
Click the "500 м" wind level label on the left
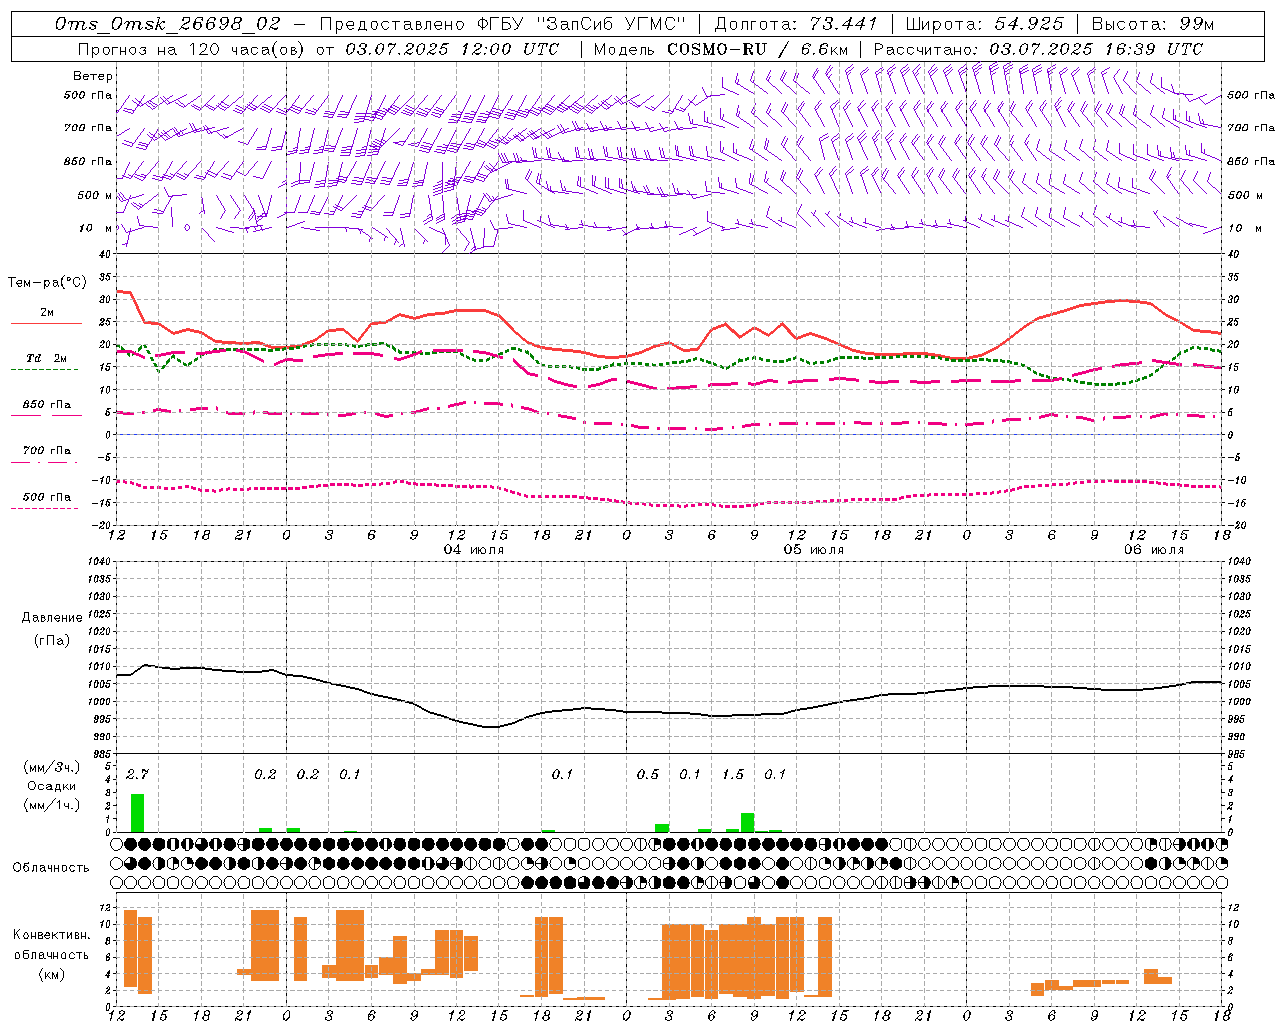[95, 195]
